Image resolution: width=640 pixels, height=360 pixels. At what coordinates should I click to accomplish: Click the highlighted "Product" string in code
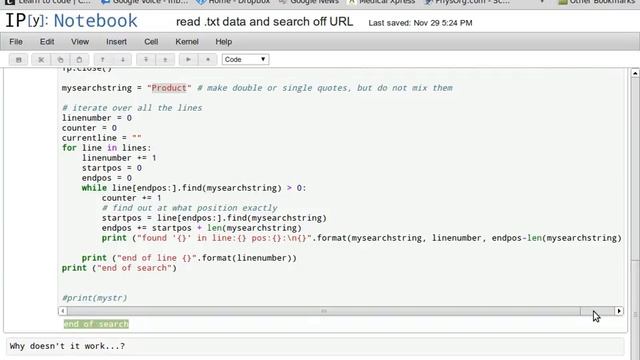pyautogui.click(x=169, y=88)
